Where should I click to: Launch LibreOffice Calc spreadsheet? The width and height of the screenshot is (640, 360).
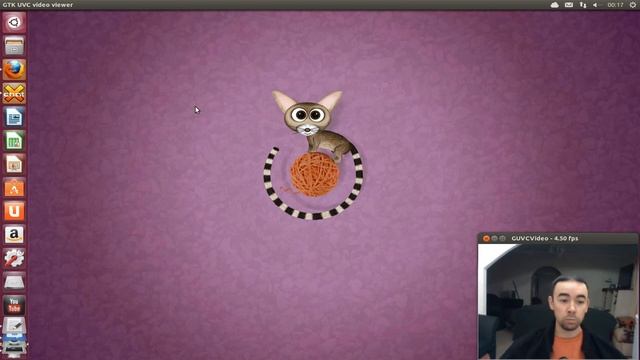click(14, 141)
